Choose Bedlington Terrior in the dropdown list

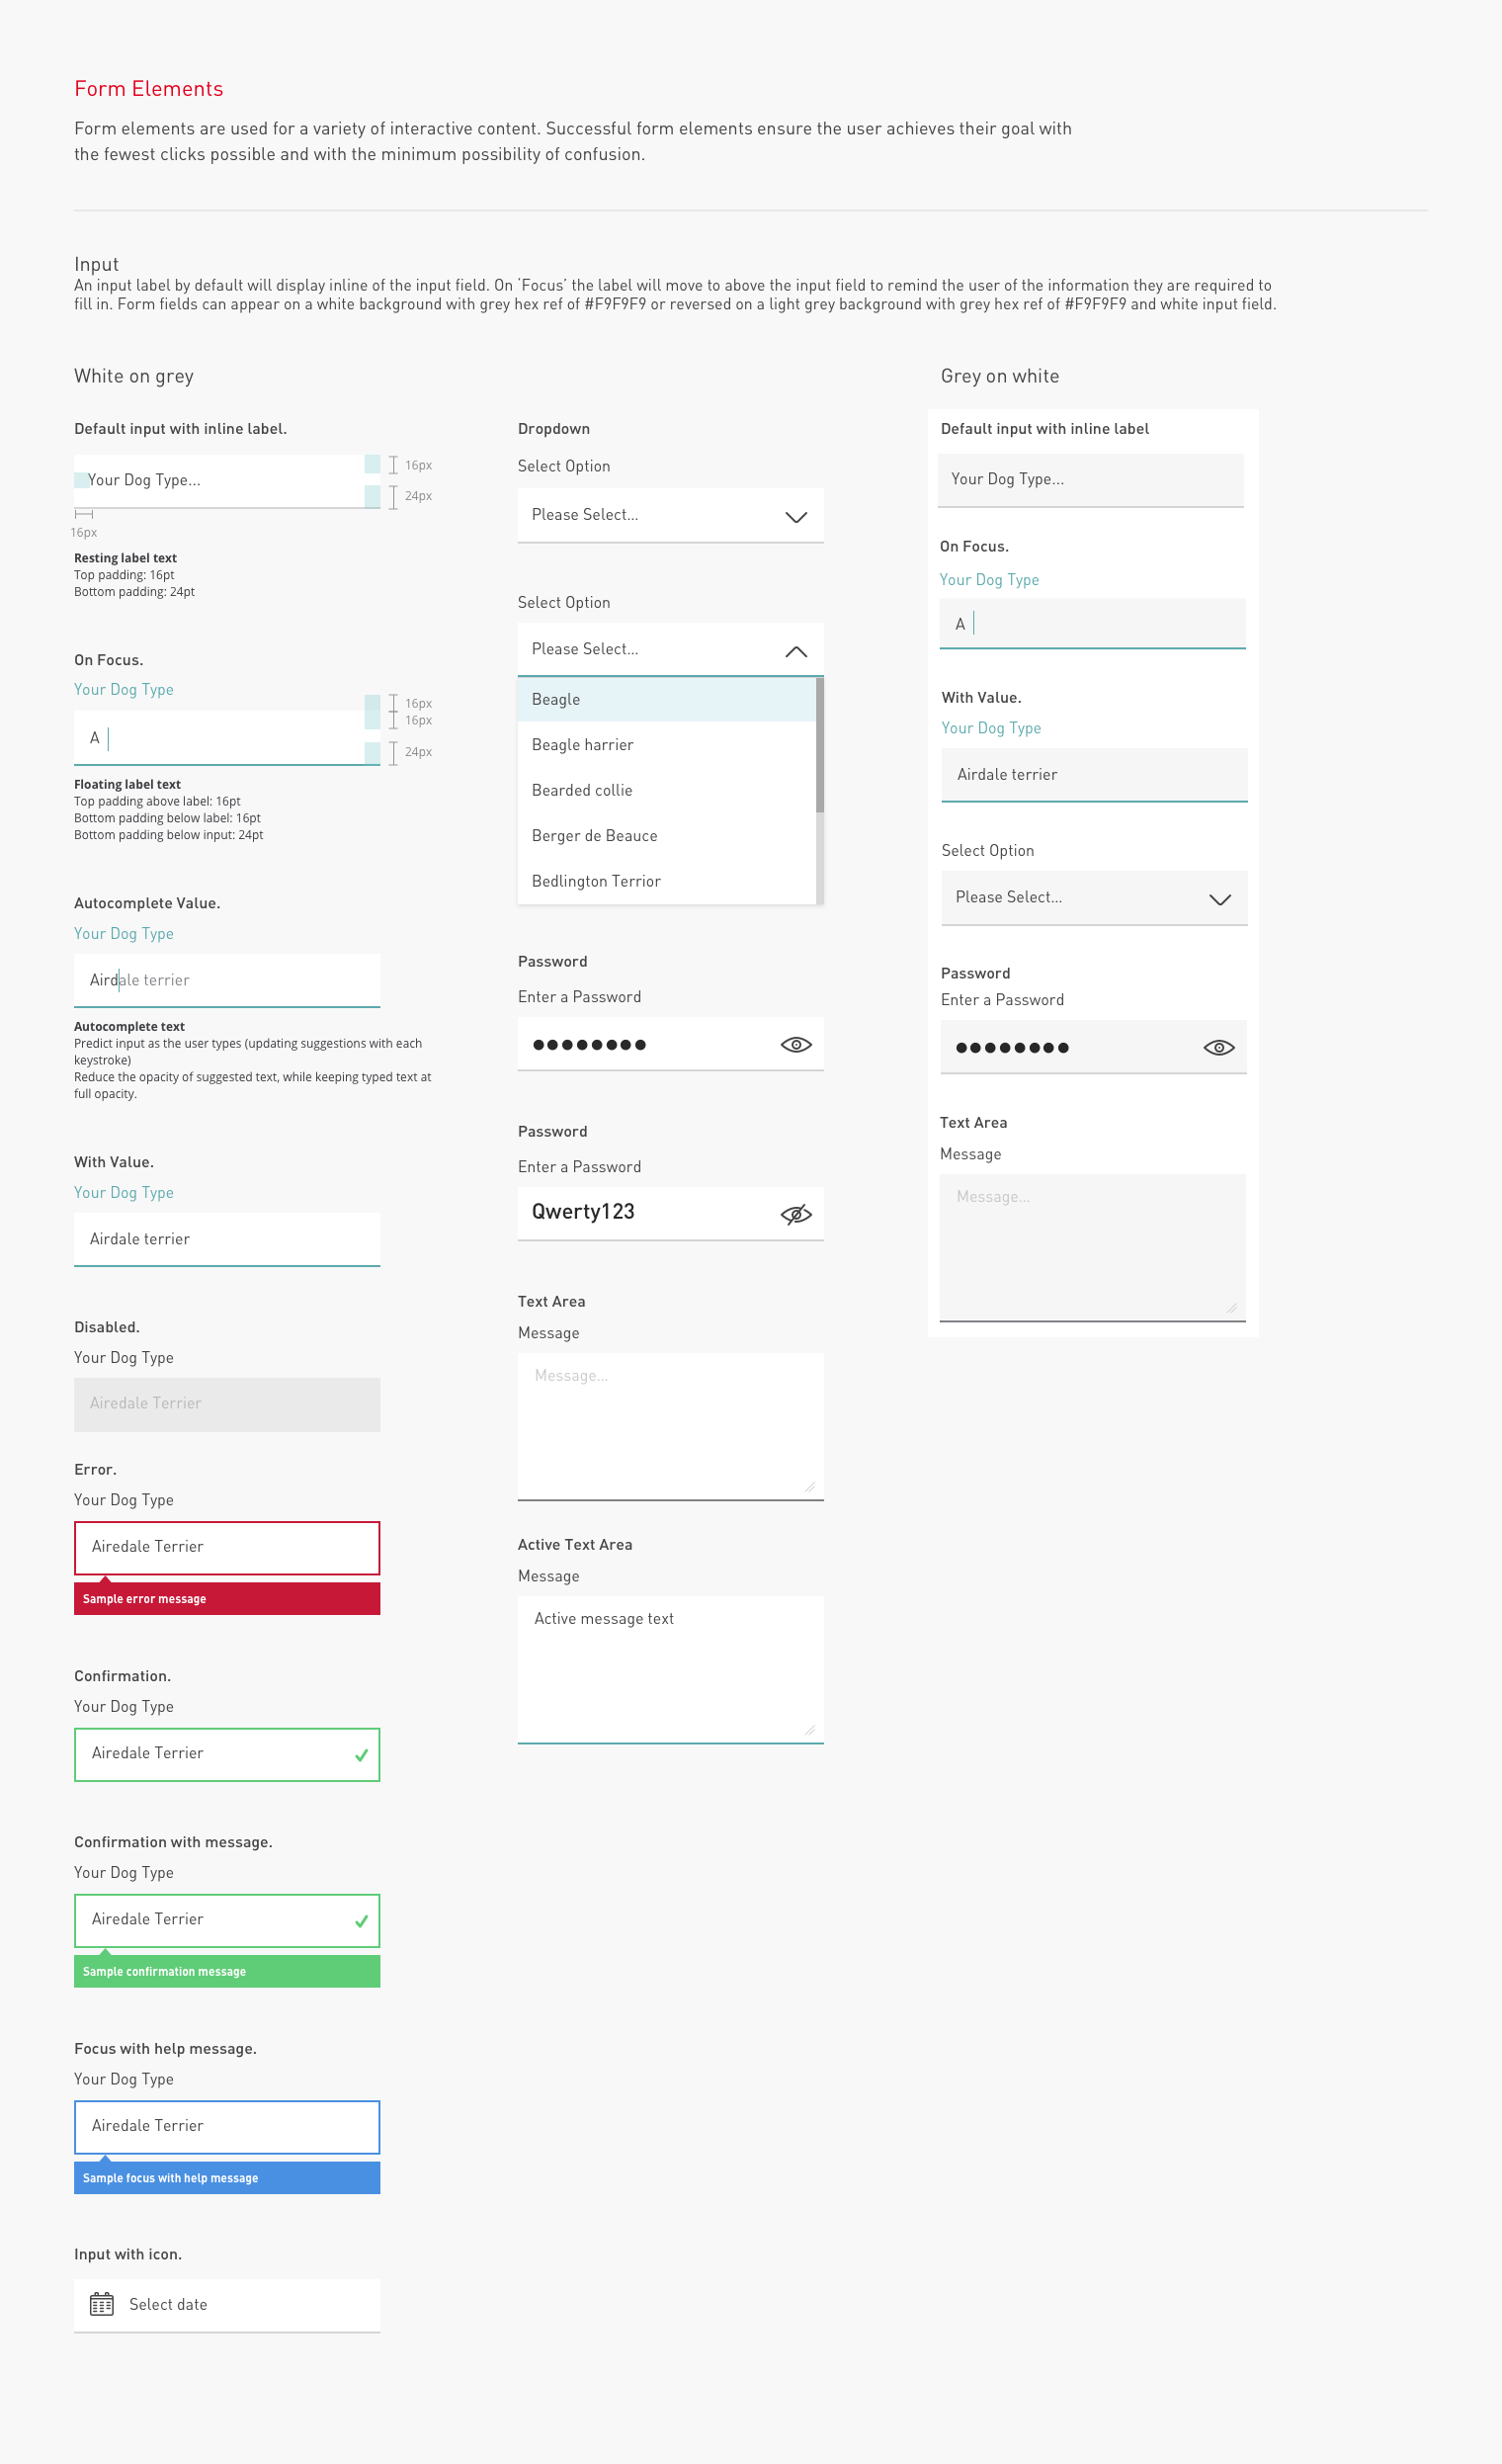(x=596, y=881)
